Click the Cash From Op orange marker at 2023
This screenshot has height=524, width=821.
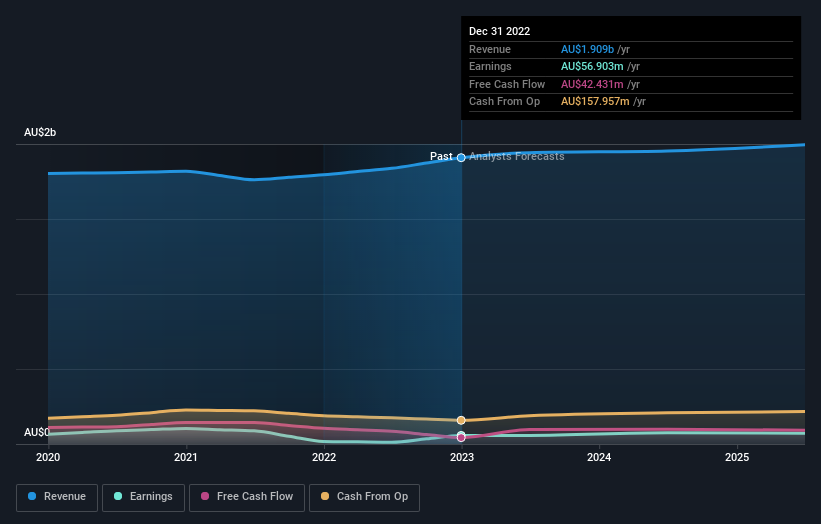[x=461, y=420]
